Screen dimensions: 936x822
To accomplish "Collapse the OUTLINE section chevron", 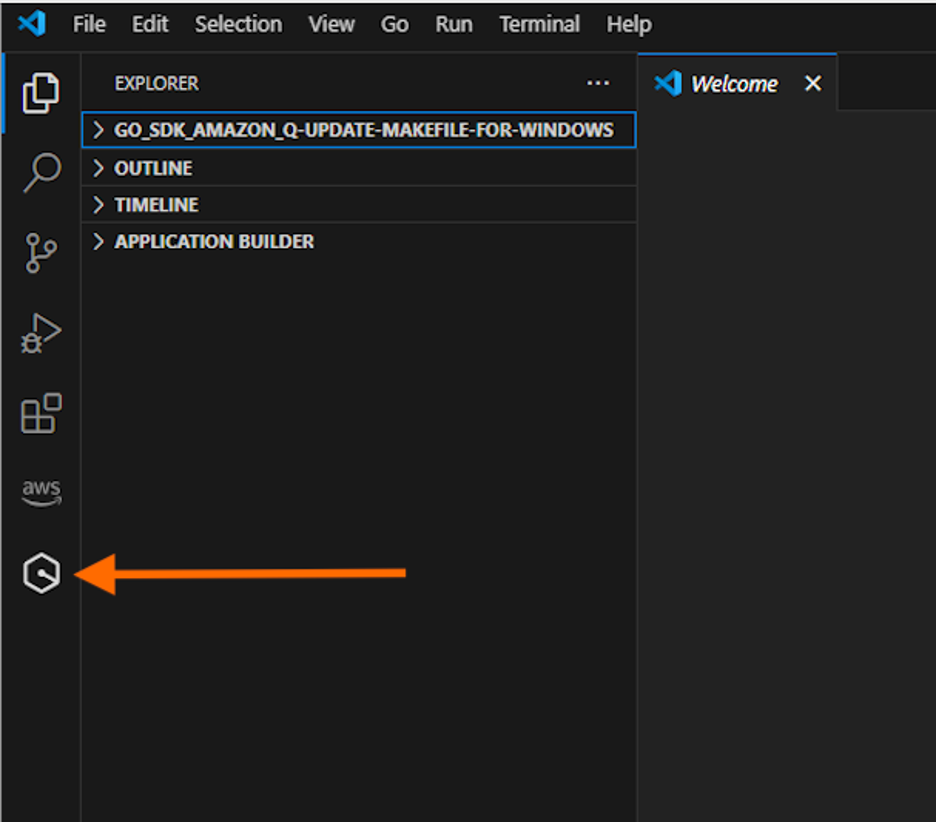I will tap(98, 168).
